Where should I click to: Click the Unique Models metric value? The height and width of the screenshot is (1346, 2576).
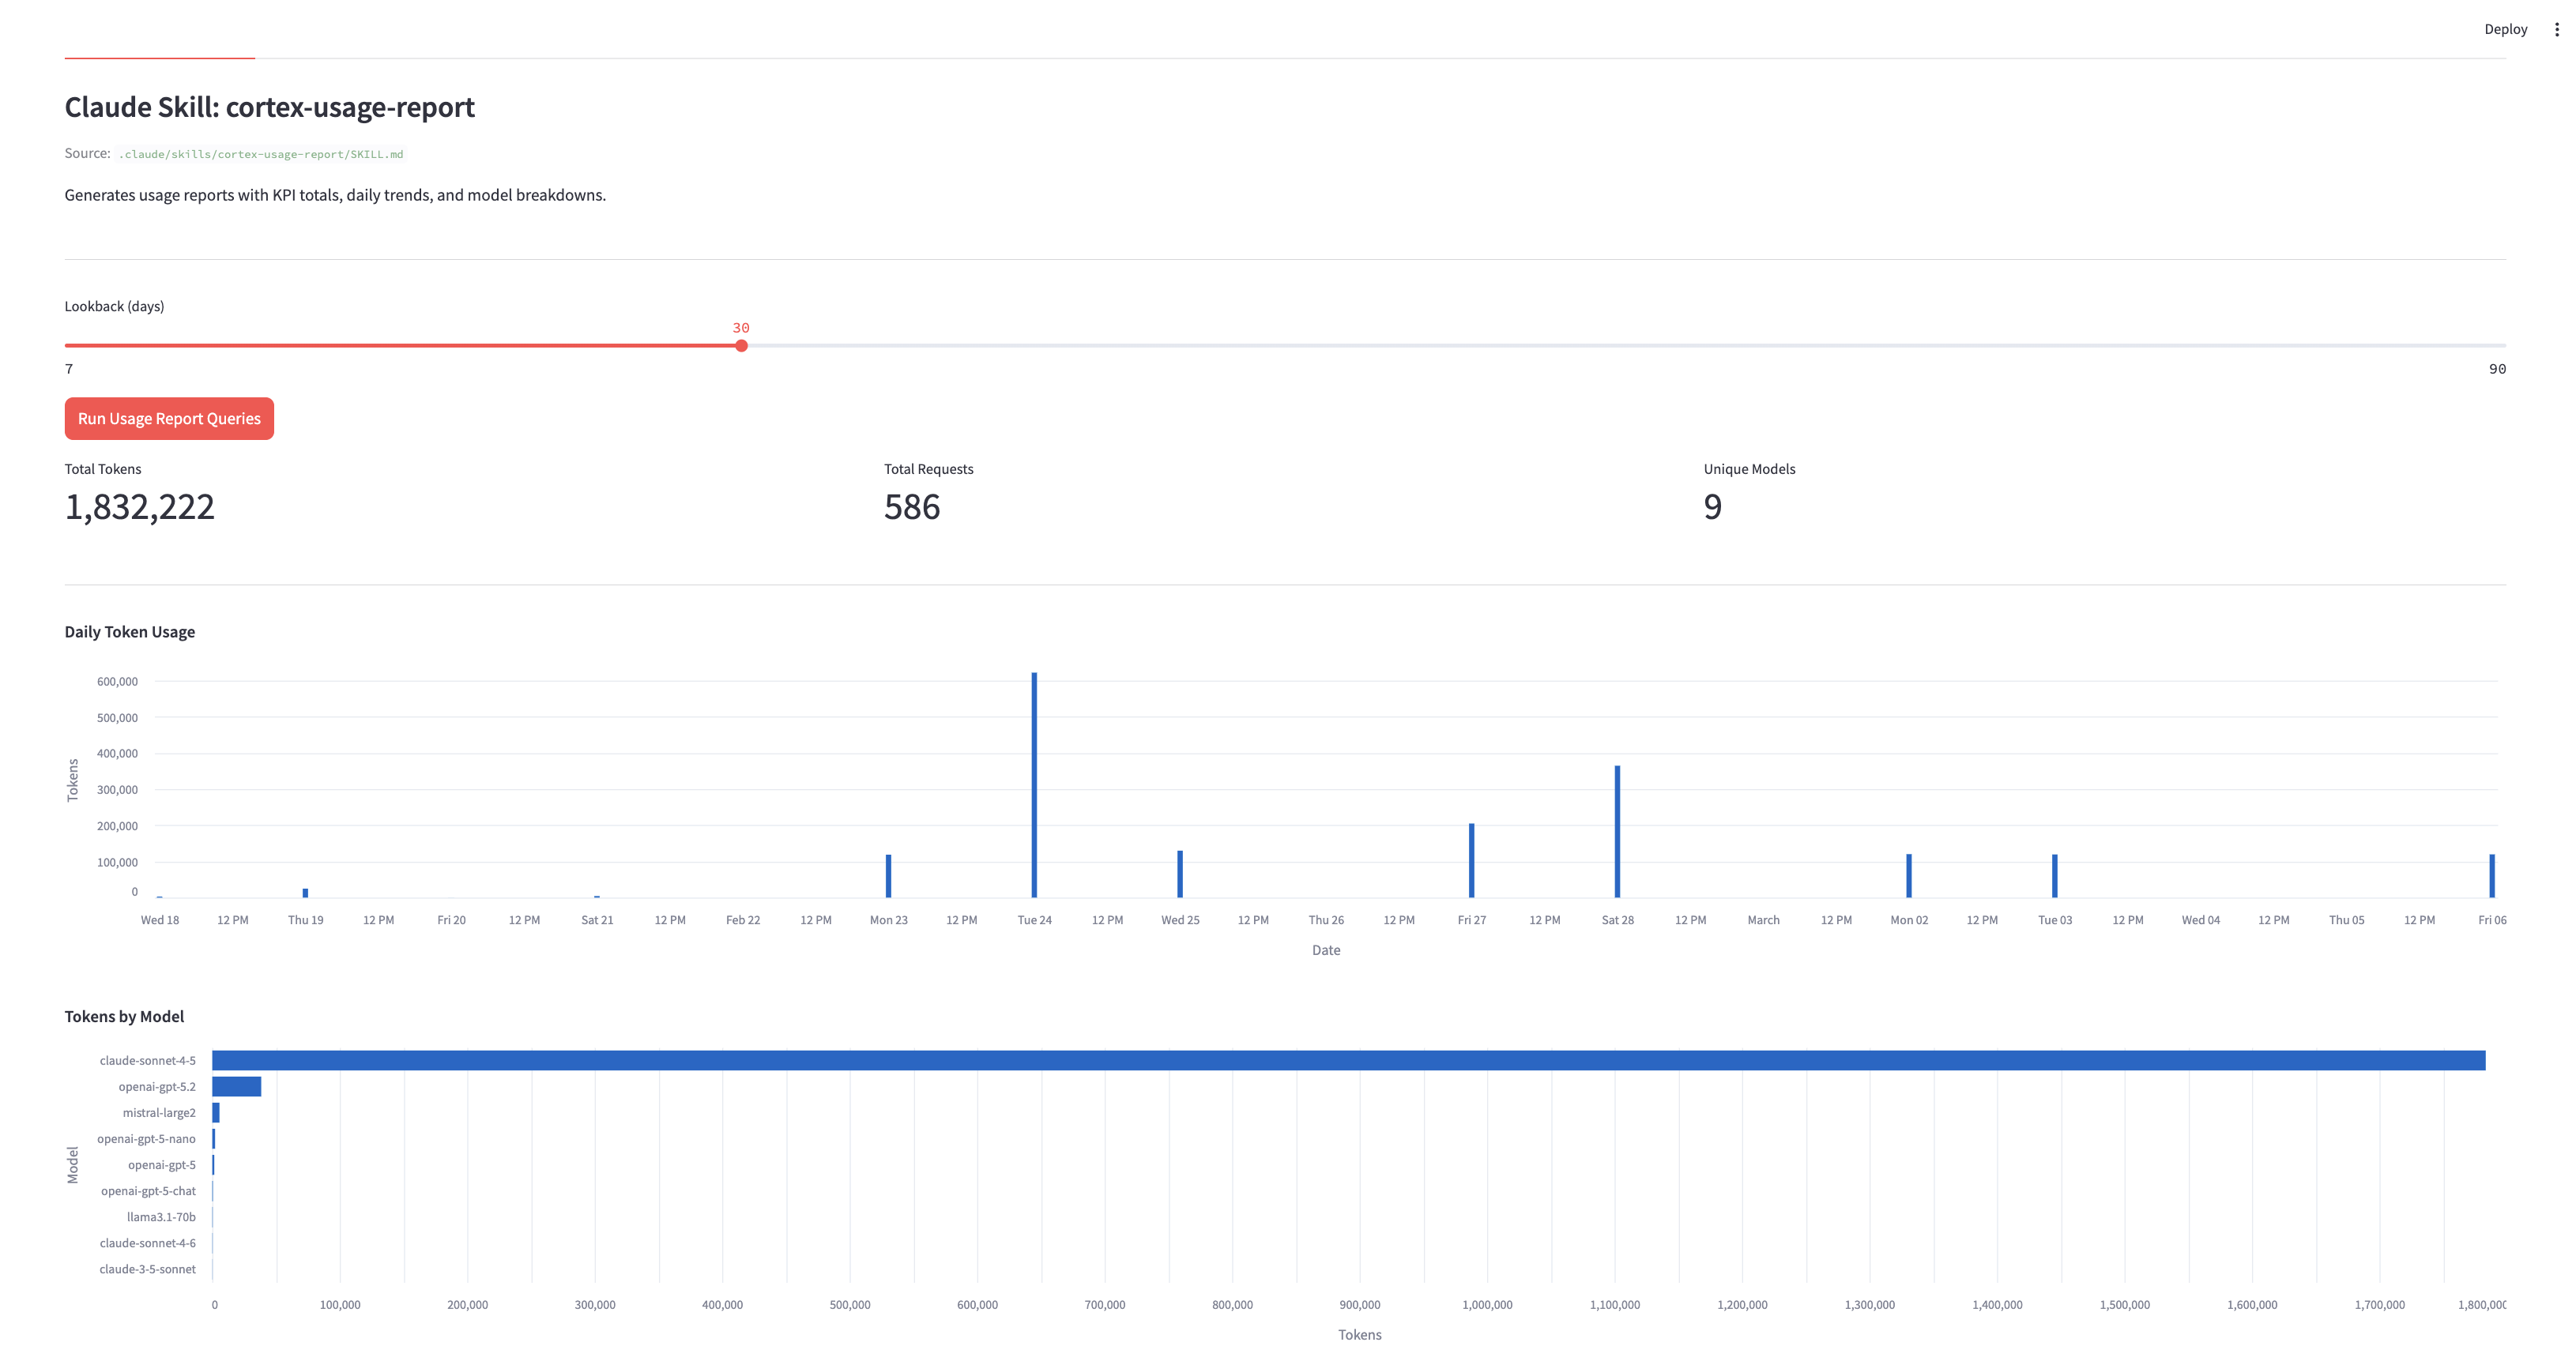pyautogui.click(x=1712, y=507)
